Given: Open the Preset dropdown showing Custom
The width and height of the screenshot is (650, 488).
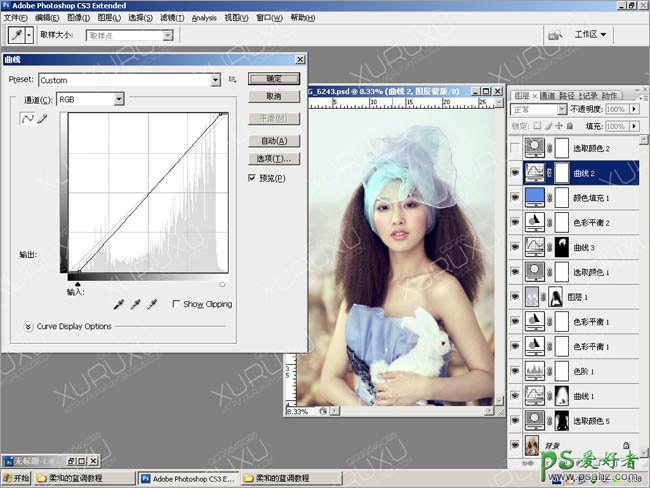Looking at the screenshot, I should coord(130,80).
